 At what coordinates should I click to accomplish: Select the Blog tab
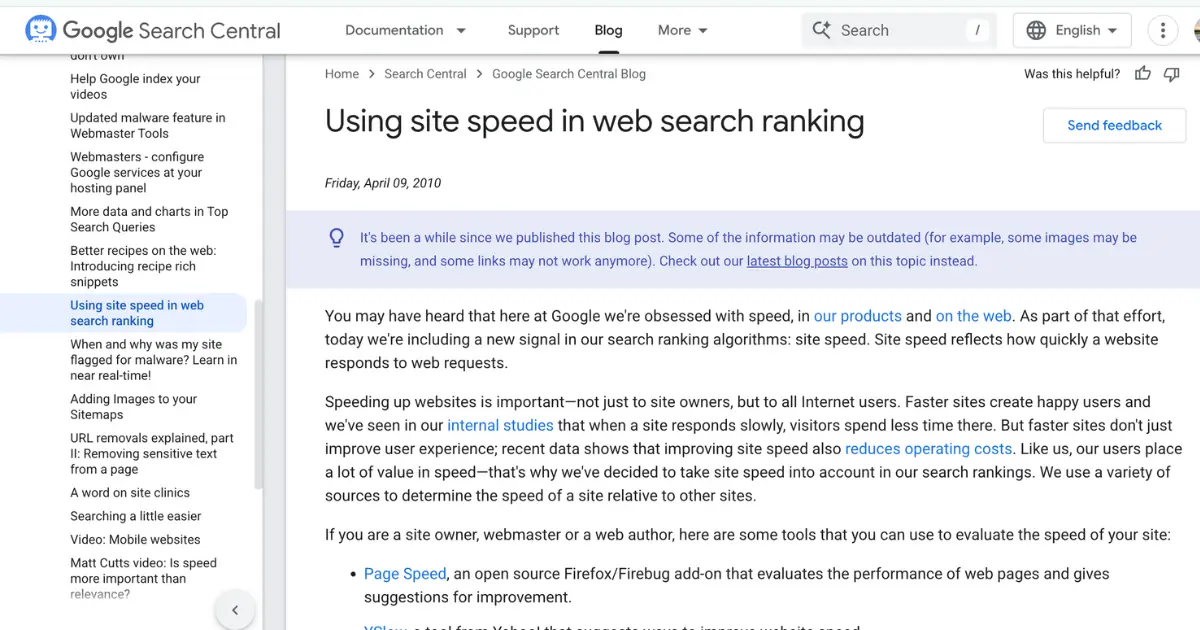(608, 30)
